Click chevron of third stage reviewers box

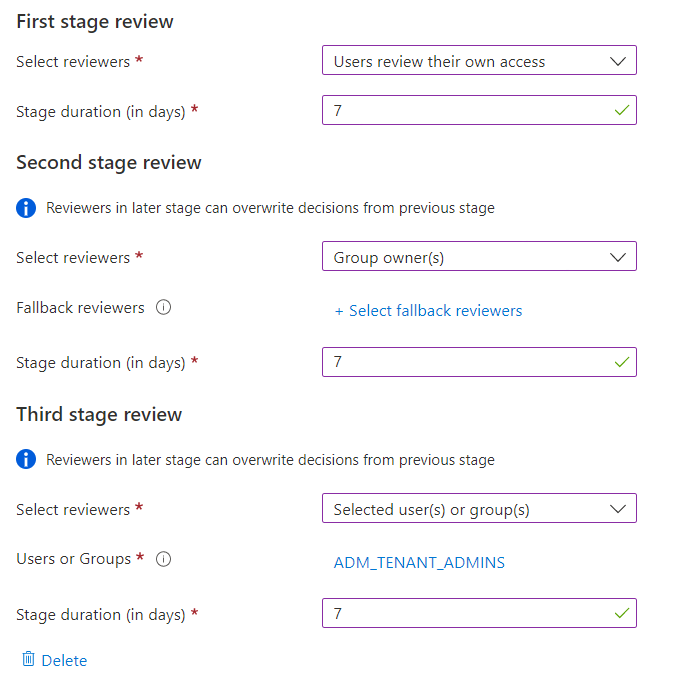pos(619,509)
